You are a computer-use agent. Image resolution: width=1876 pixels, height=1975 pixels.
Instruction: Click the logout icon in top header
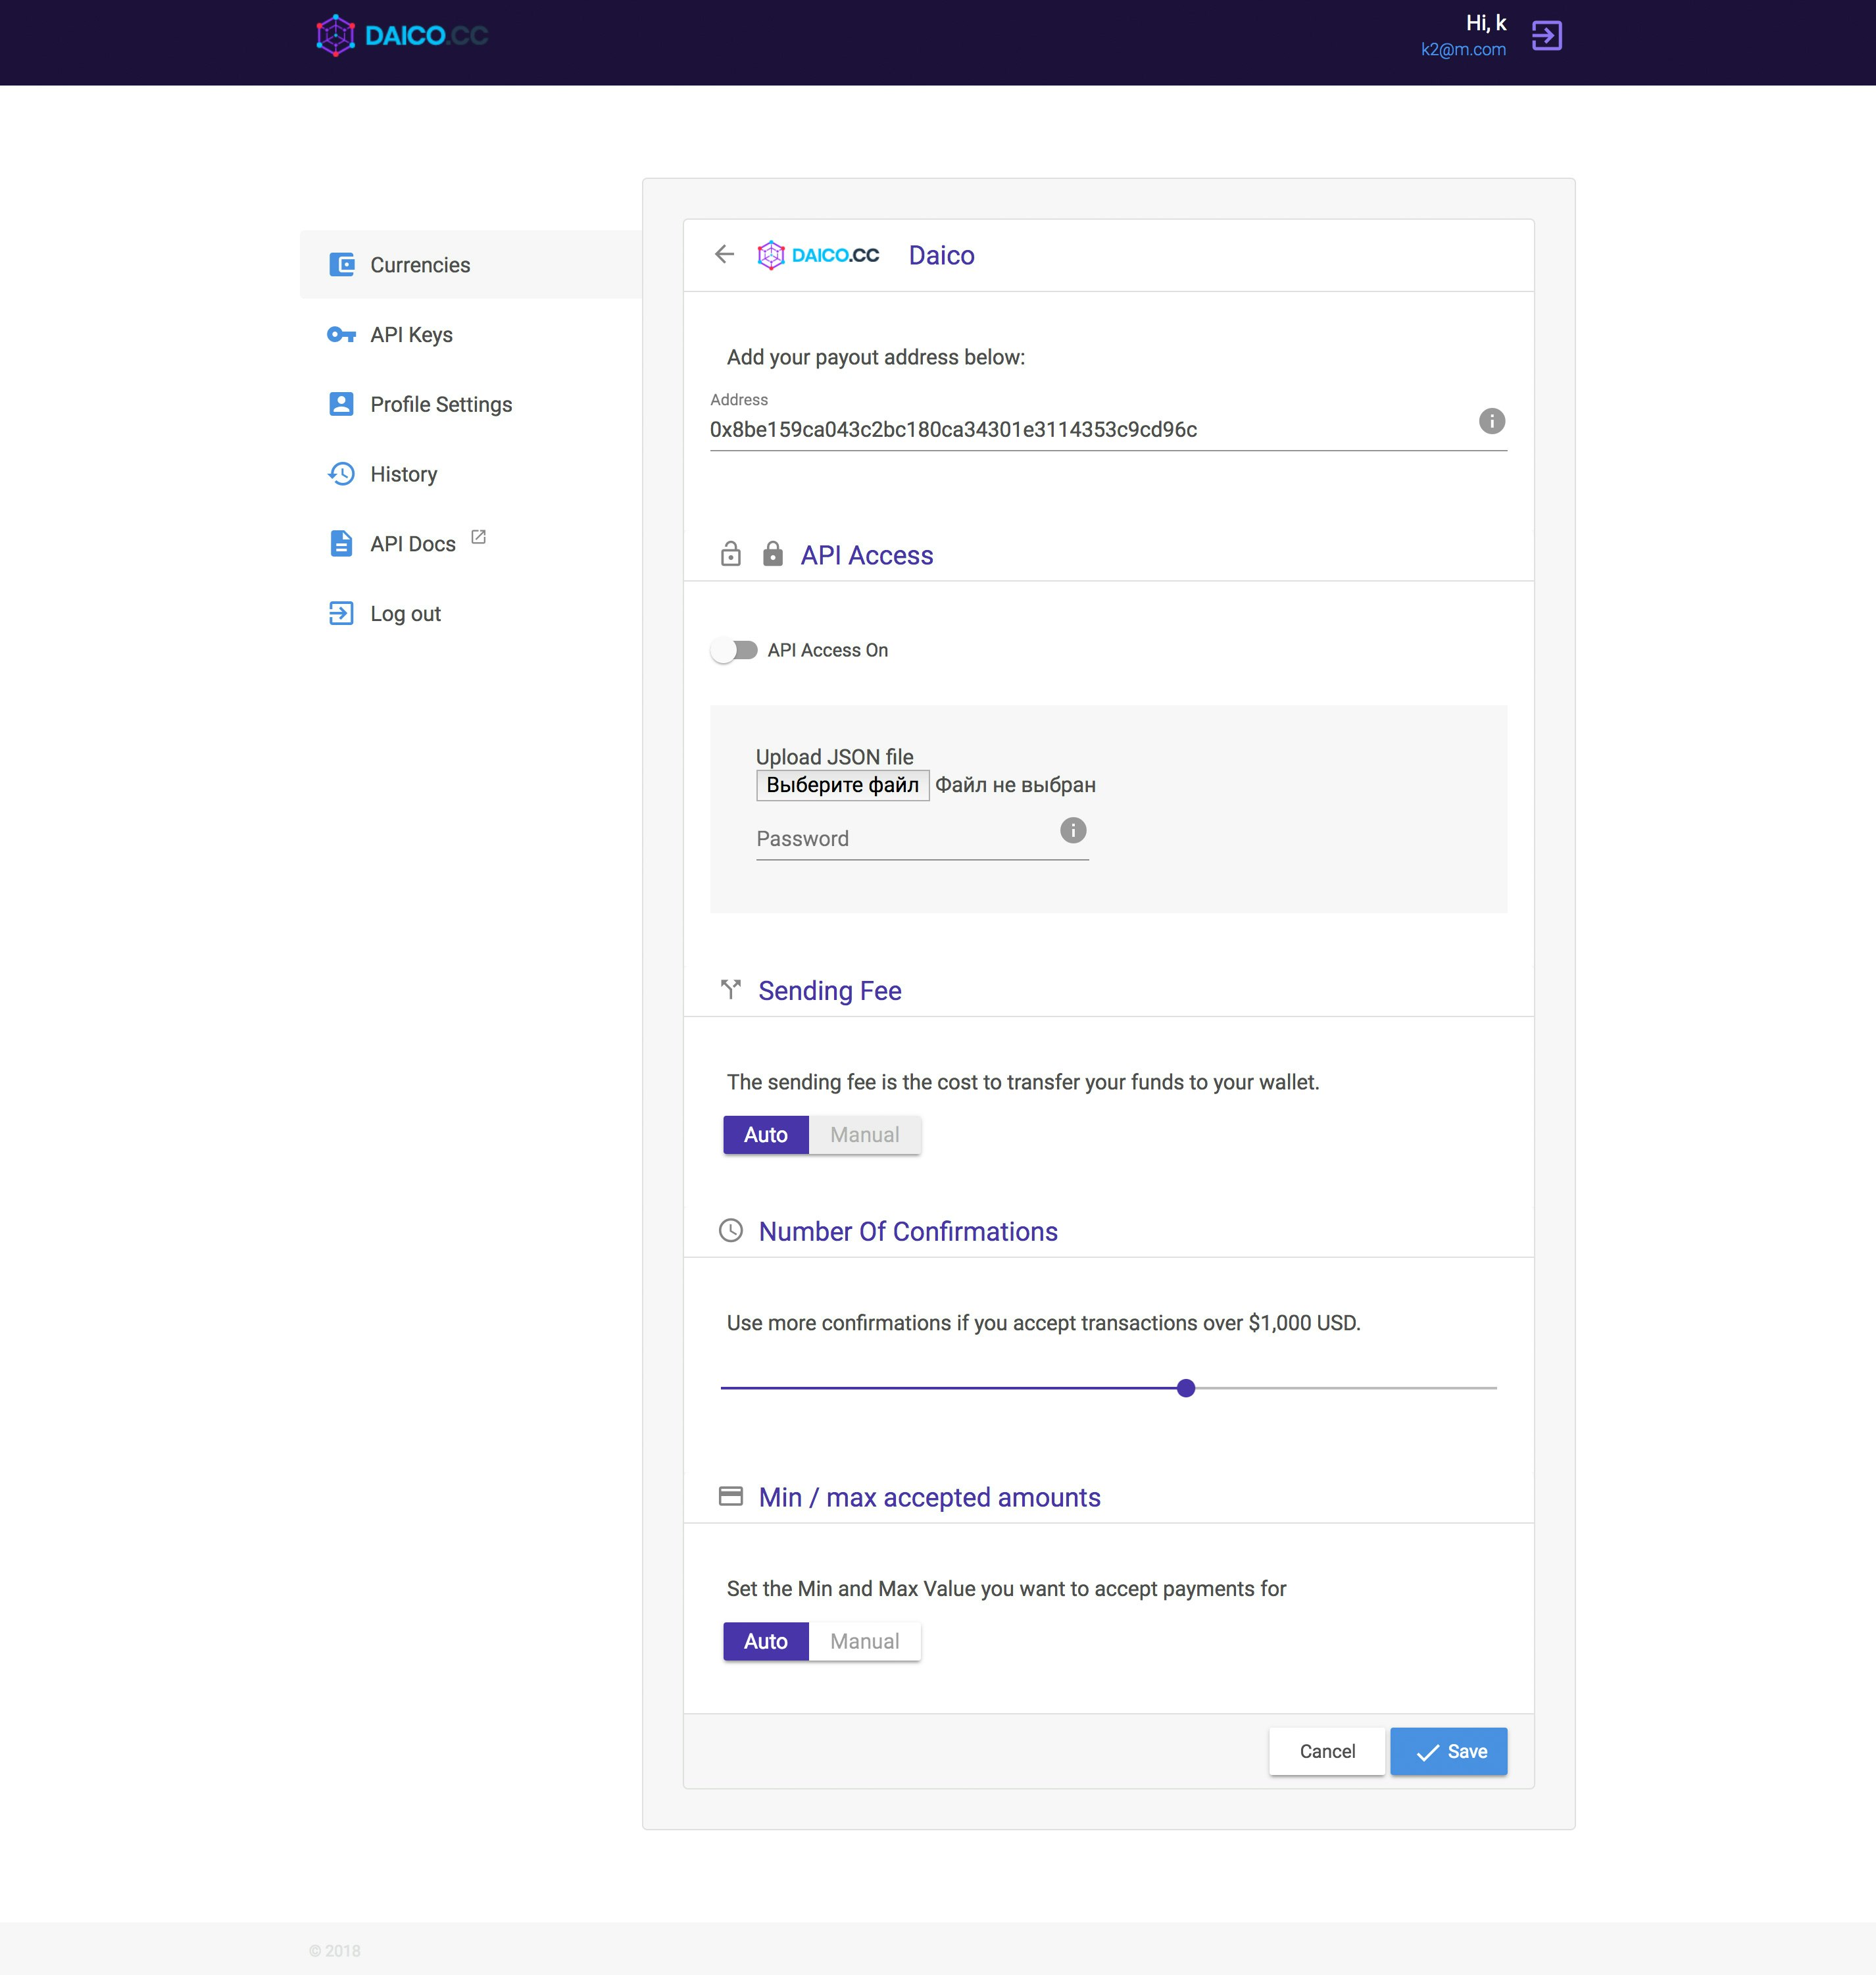[x=1546, y=36]
